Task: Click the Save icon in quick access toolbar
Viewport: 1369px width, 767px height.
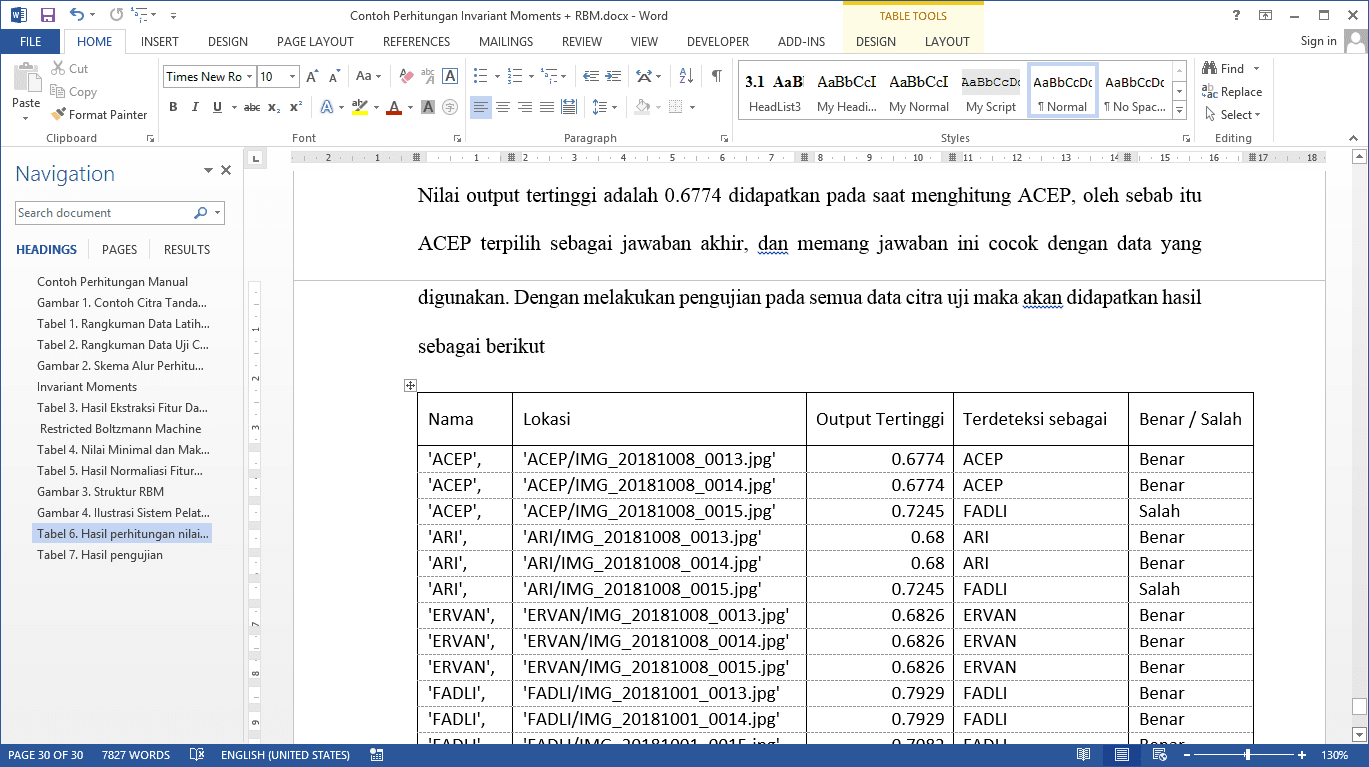Action: tap(47, 15)
